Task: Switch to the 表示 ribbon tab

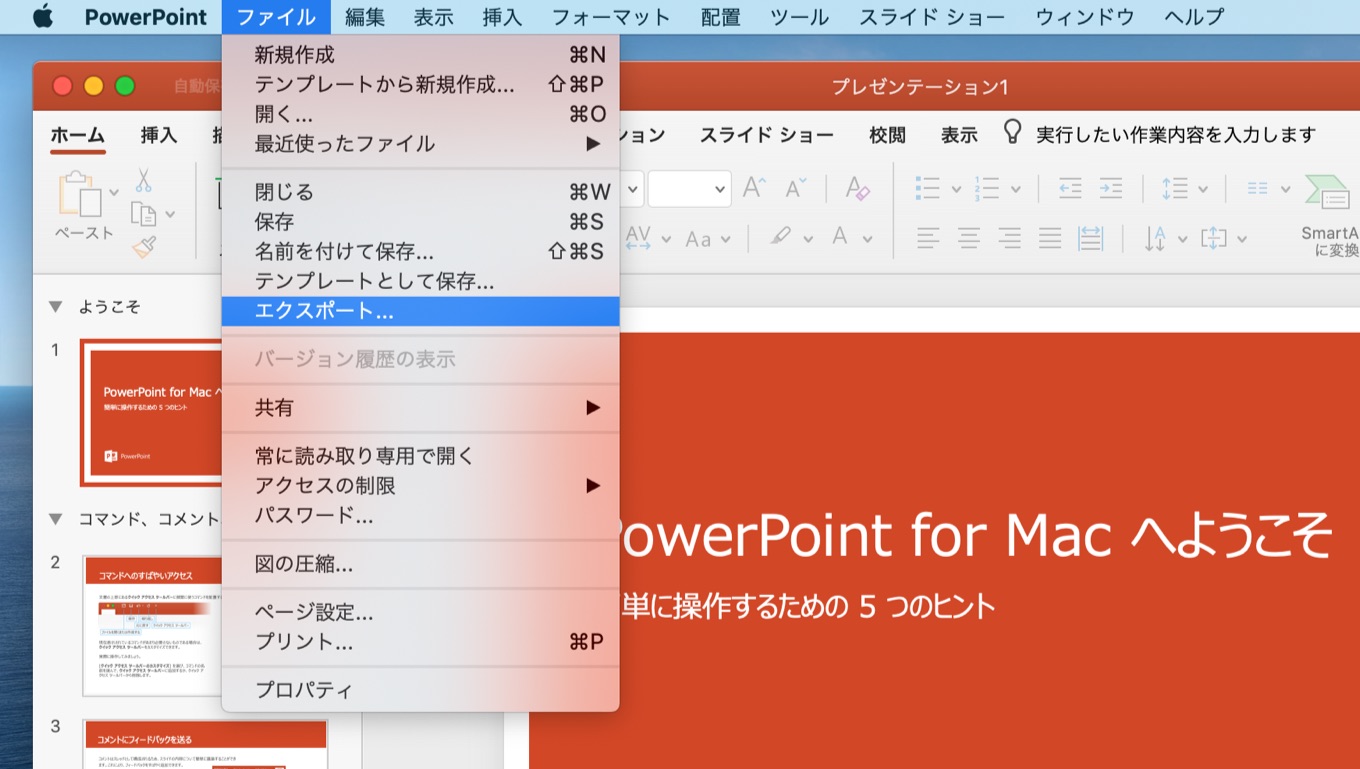Action: (x=959, y=135)
